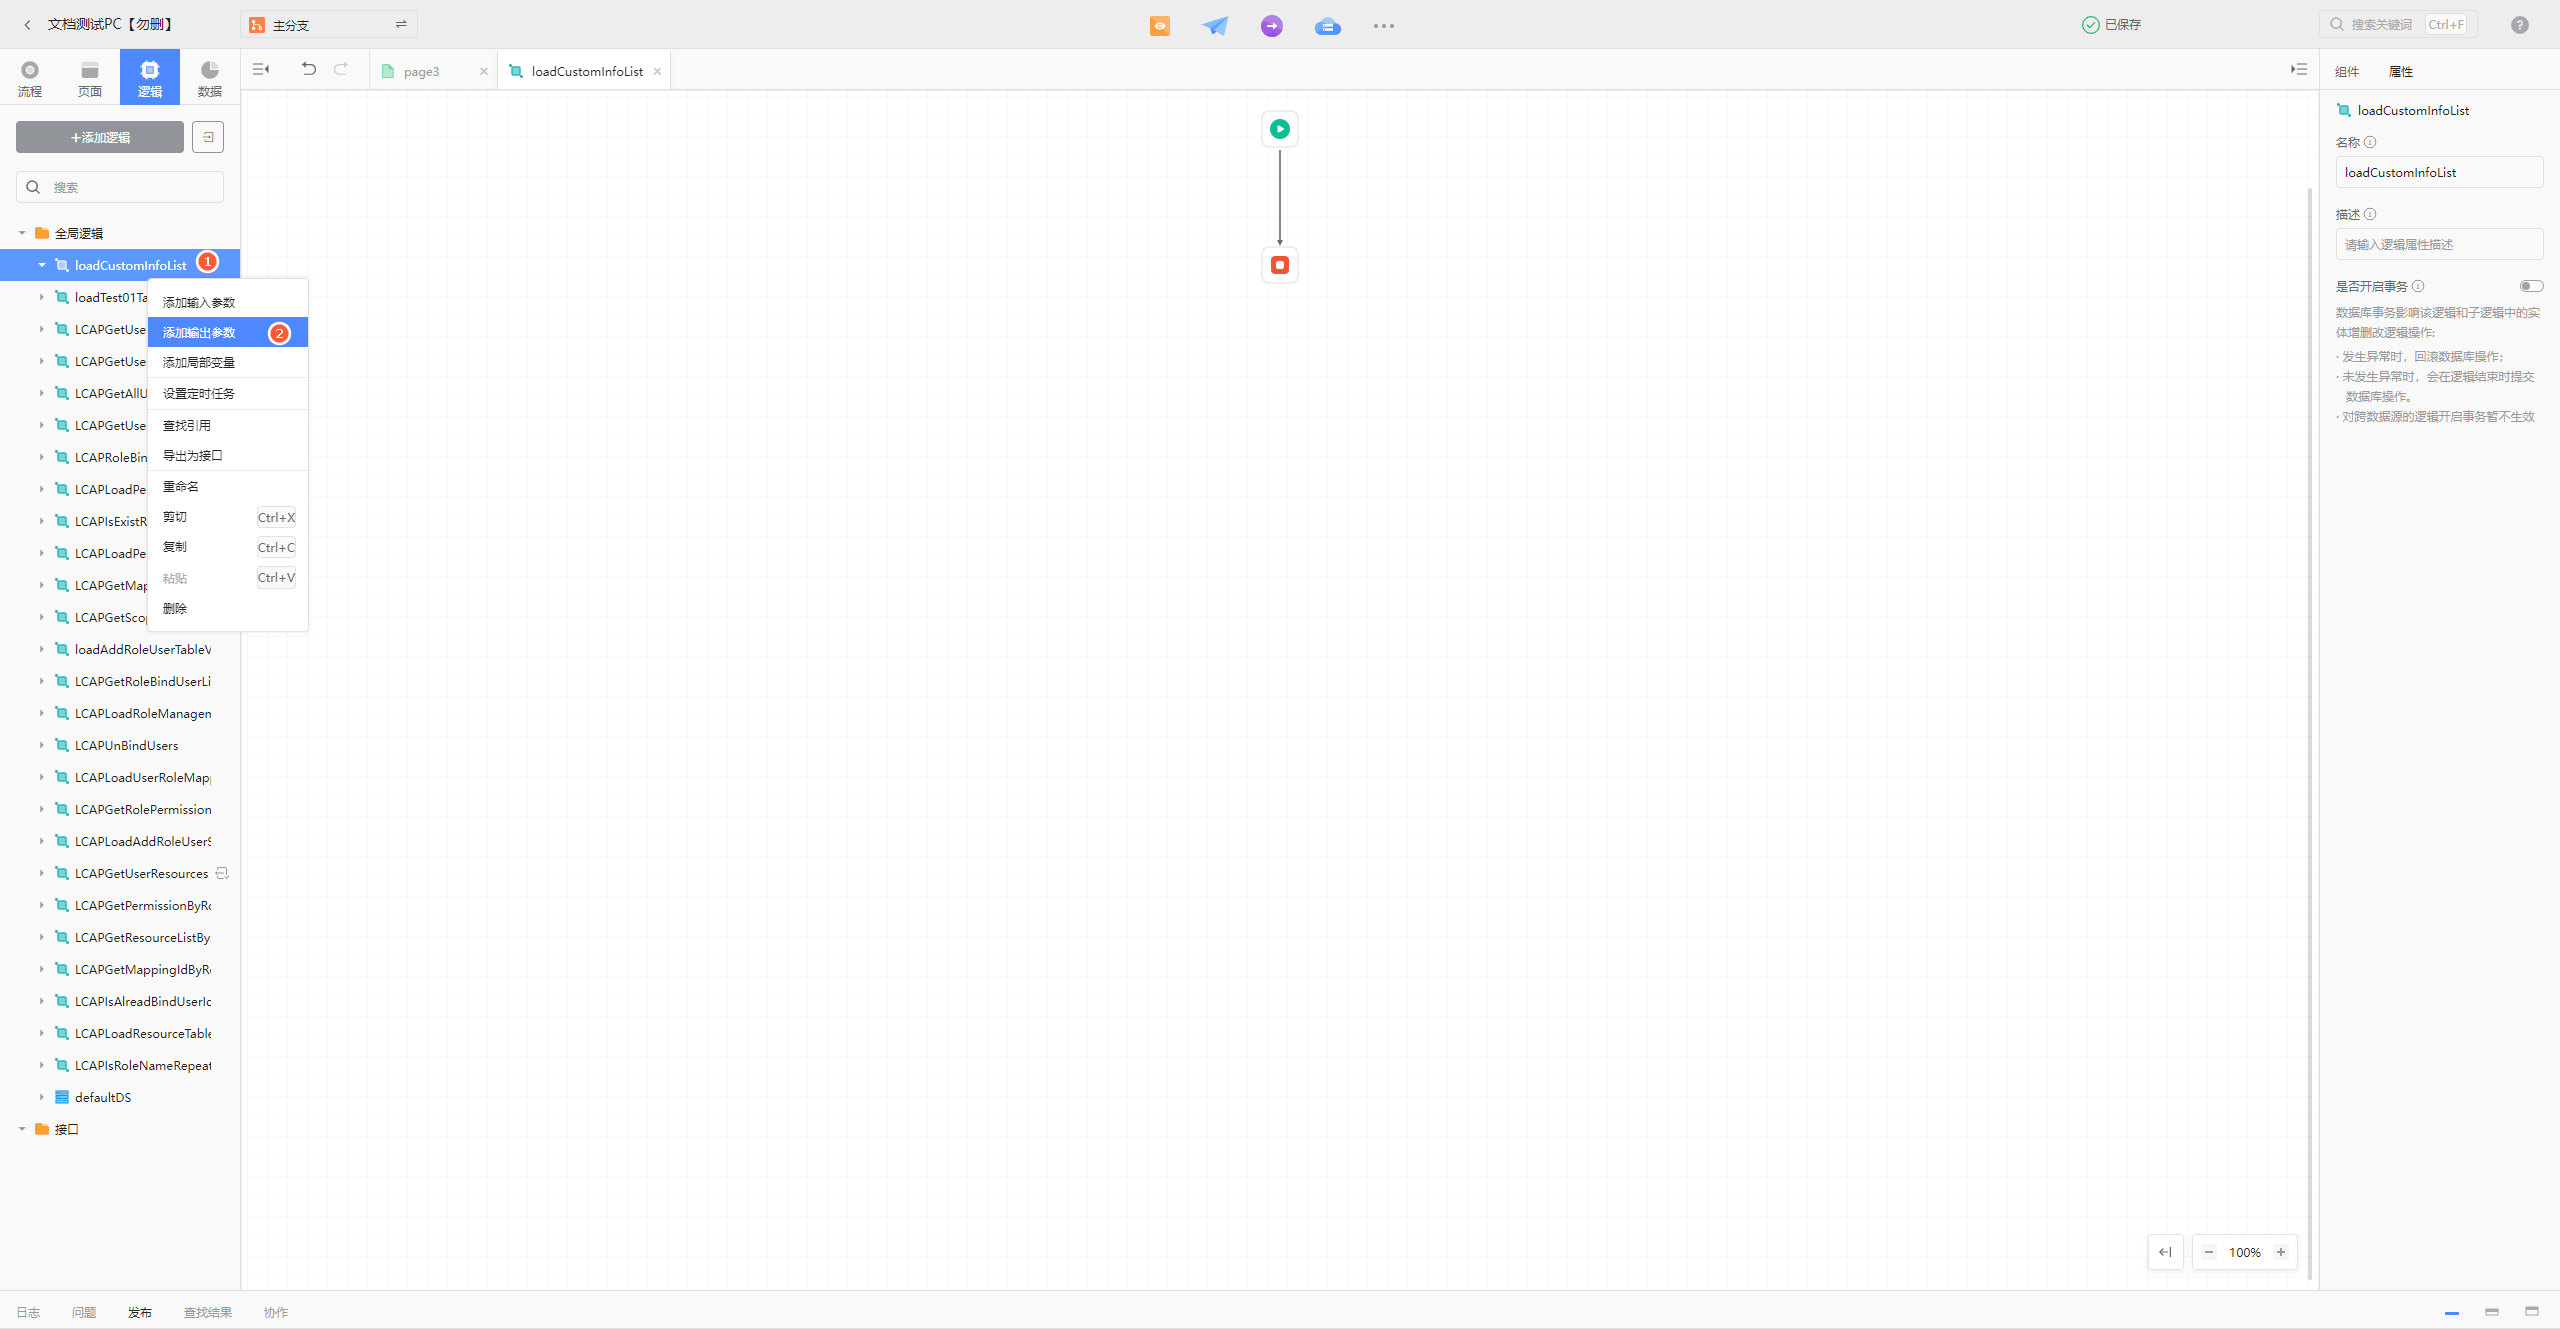The width and height of the screenshot is (2560, 1329).
Task: Expand the LCAPUnBindUsers node
Action: 42,745
